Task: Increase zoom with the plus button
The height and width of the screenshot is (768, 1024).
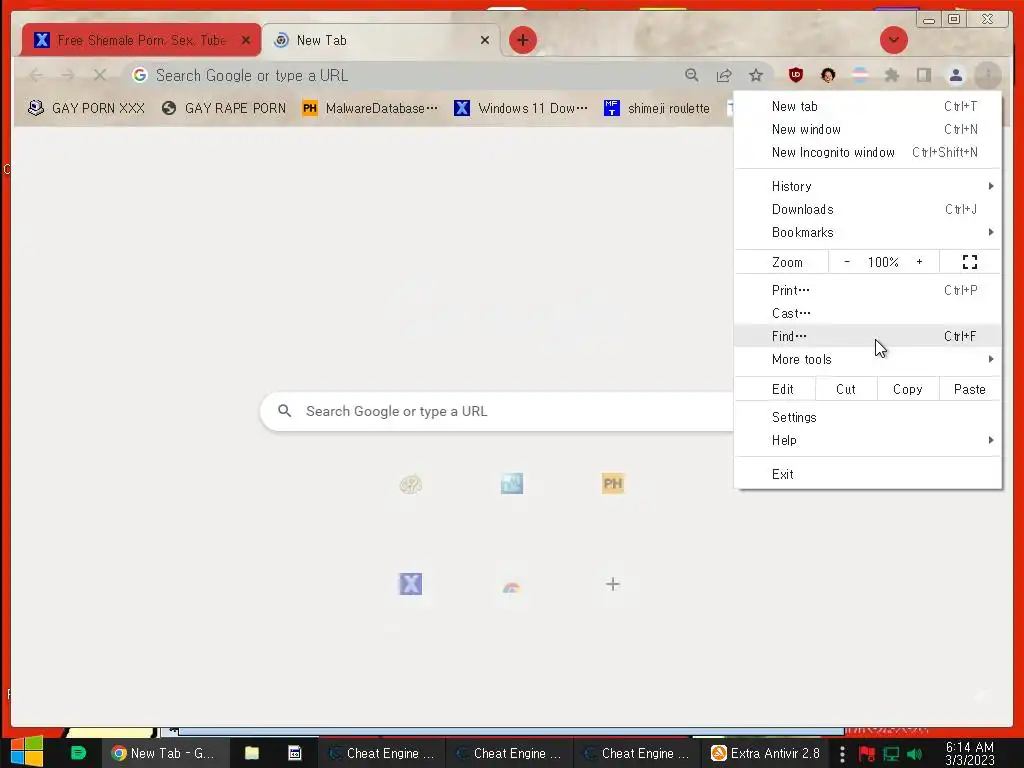Action: (x=919, y=262)
